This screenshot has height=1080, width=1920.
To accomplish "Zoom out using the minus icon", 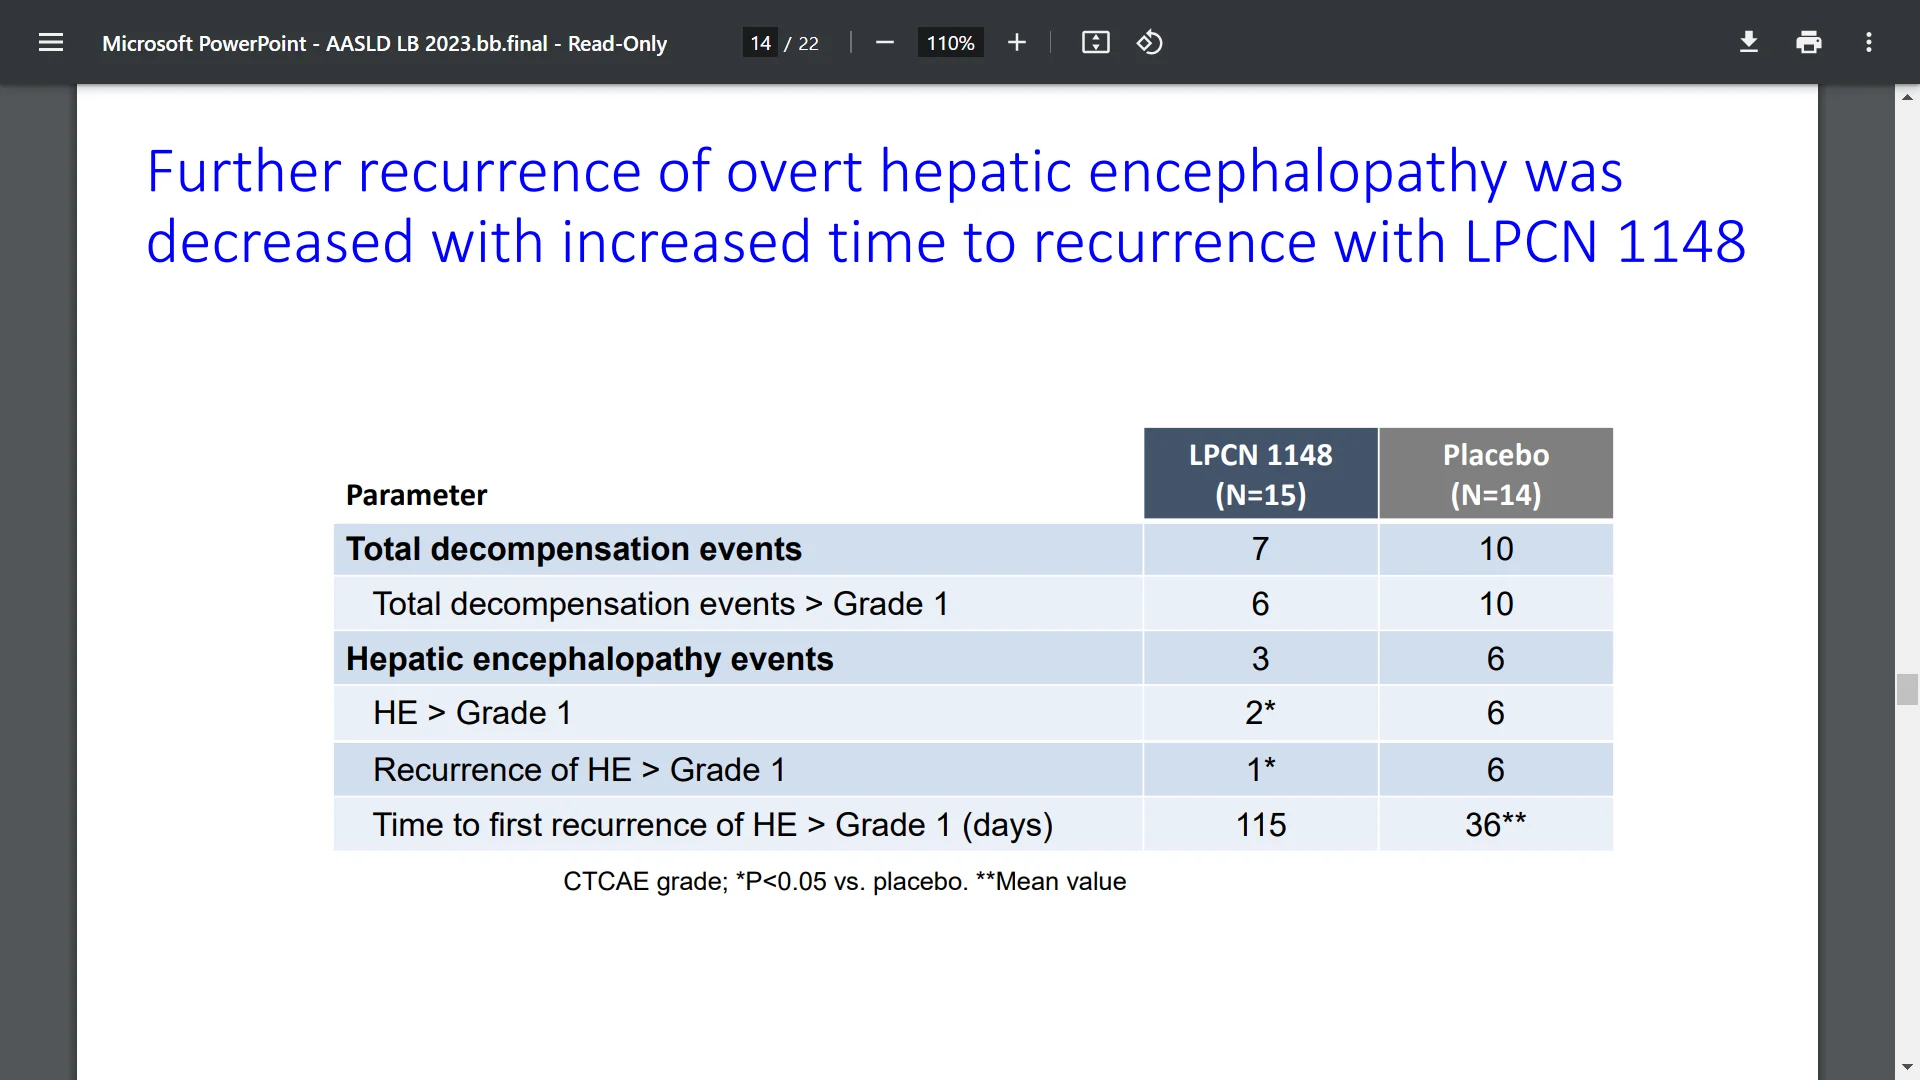I will pyautogui.click(x=884, y=42).
